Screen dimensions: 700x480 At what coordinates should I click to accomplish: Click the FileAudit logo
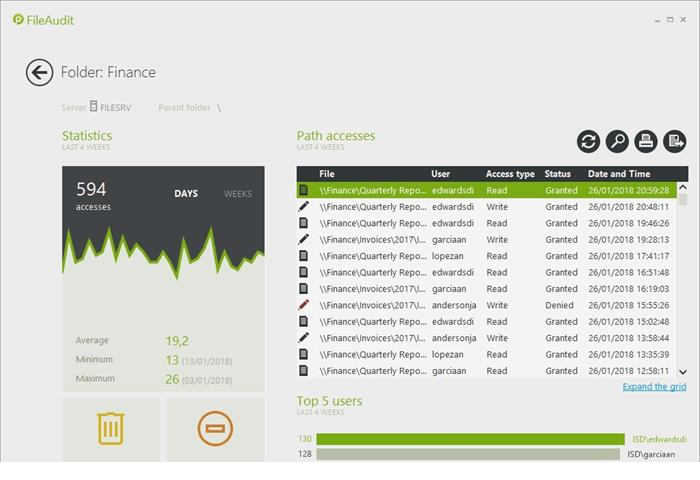tap(44, 19)
